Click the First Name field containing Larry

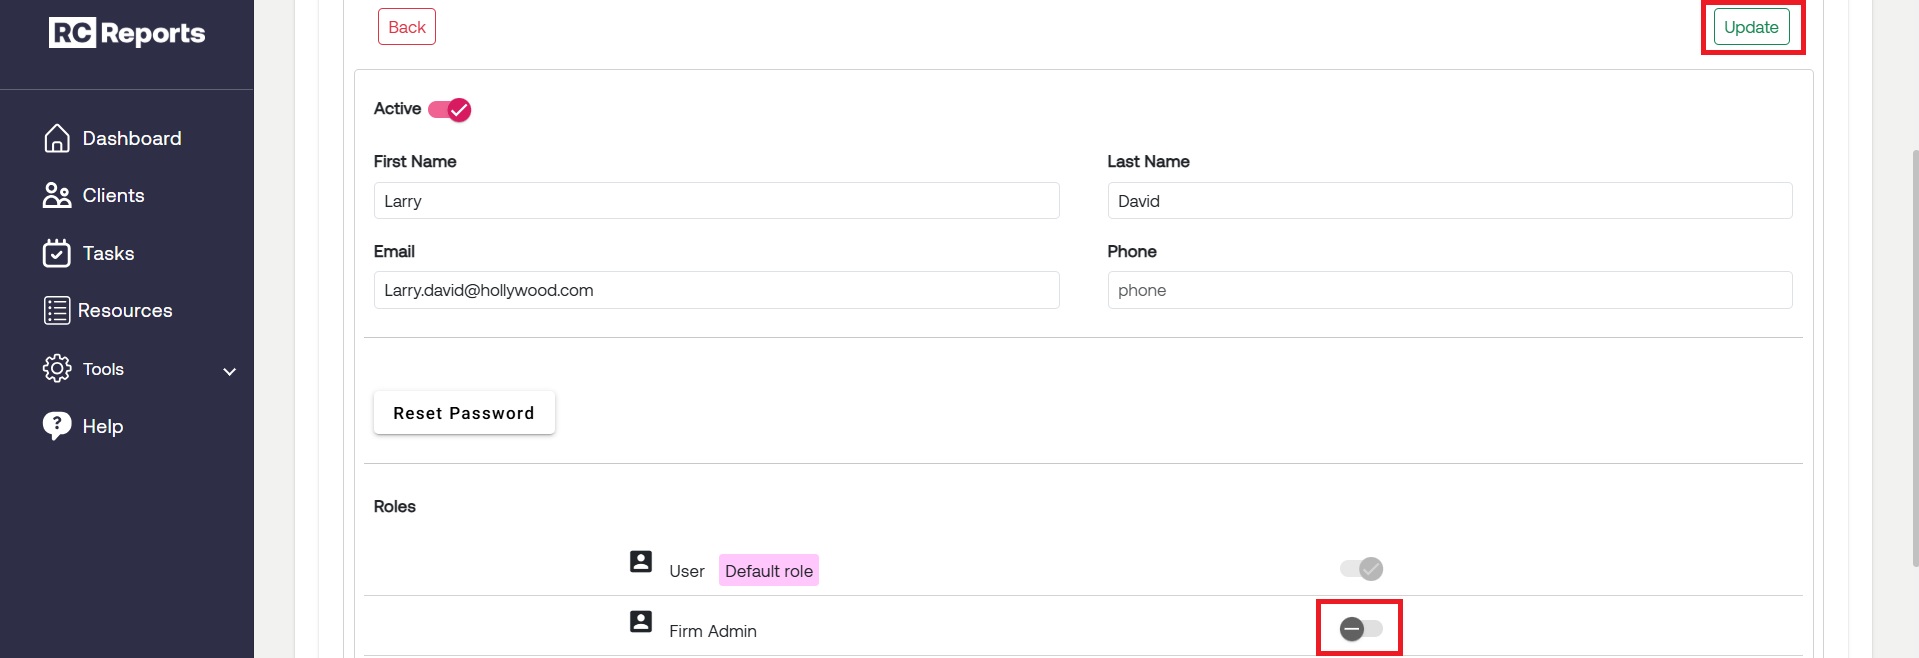tap(716, 201)
